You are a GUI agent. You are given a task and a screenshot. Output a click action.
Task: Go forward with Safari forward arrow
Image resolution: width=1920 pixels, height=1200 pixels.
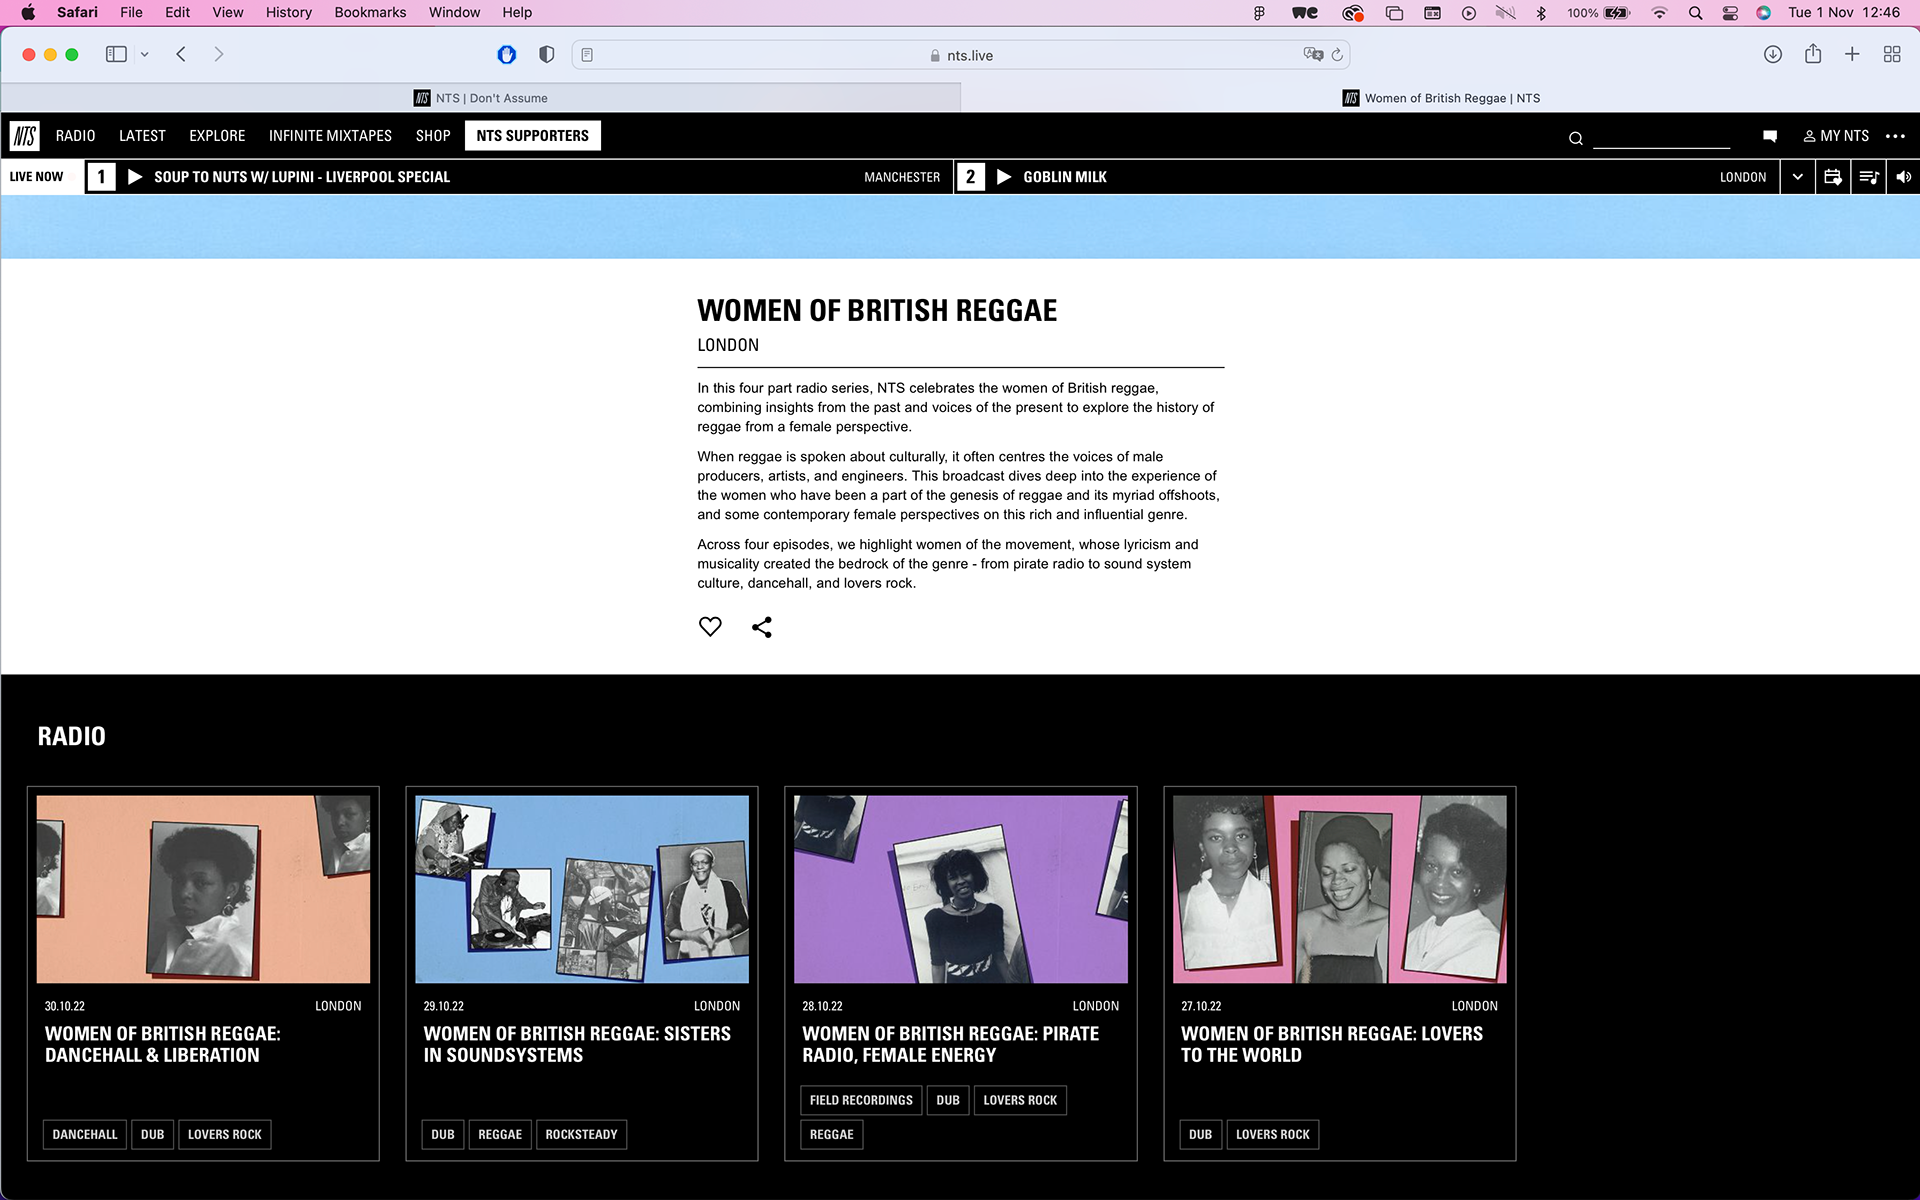click(x=219, y=54)
